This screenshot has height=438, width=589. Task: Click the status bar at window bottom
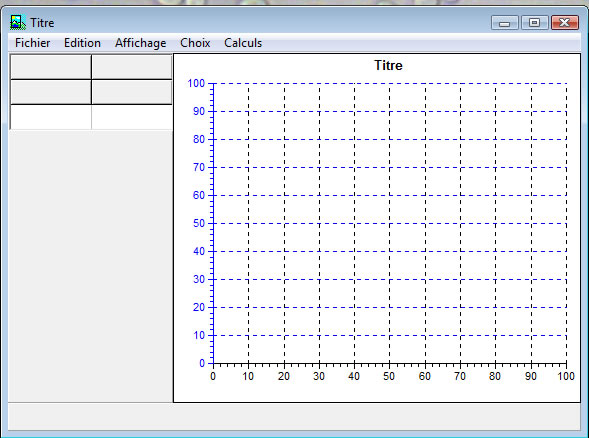[294, 417]
